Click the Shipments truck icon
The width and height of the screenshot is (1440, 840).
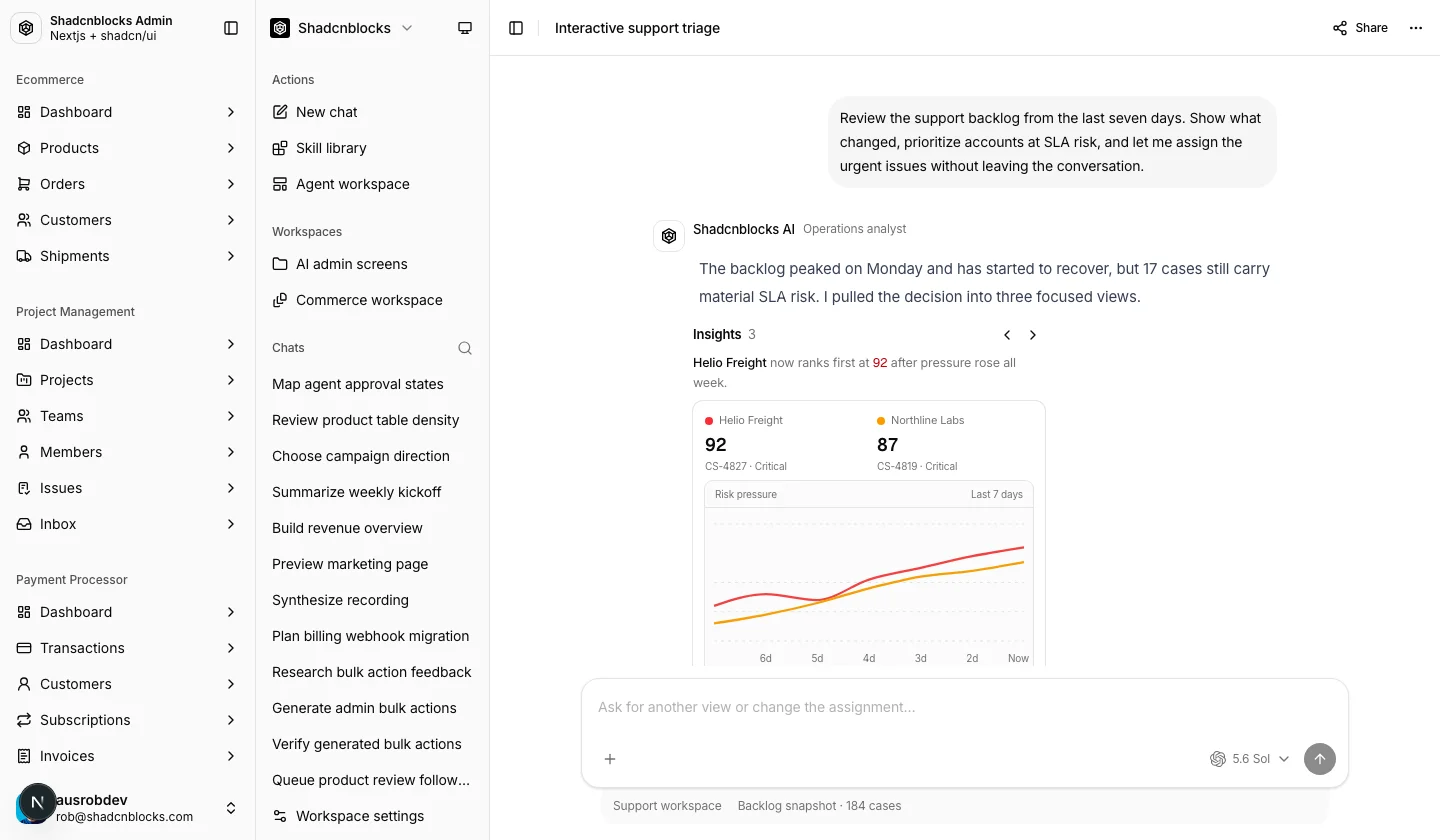coord(24,256)
